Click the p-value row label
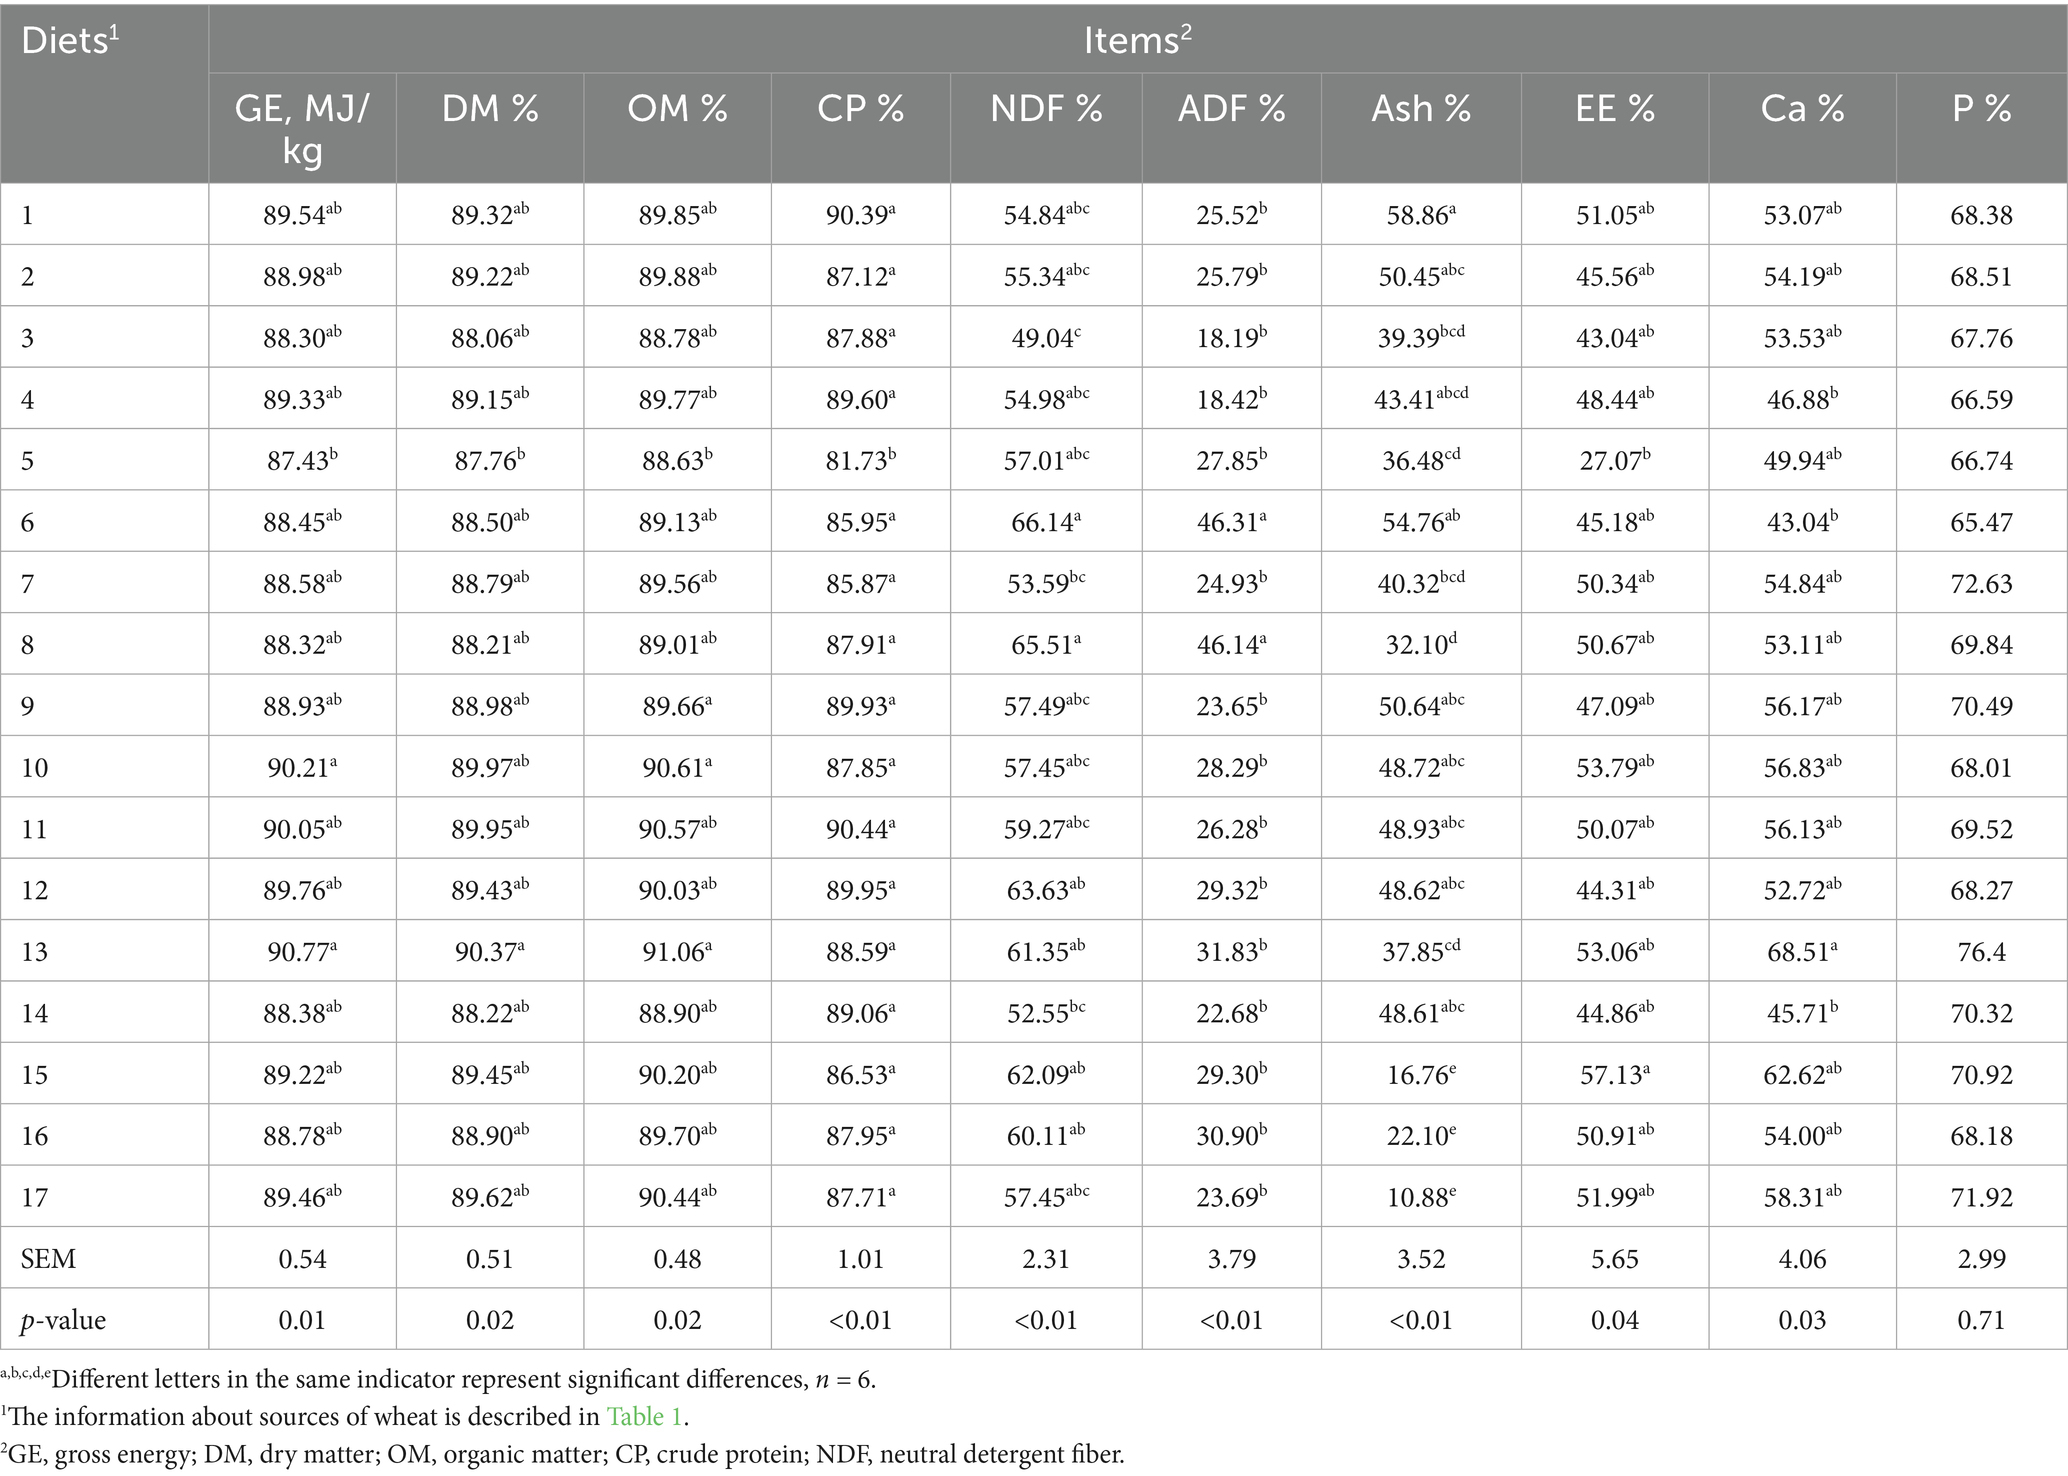The width and height of the screenshot is (2068, 1476). point(63,1320)
